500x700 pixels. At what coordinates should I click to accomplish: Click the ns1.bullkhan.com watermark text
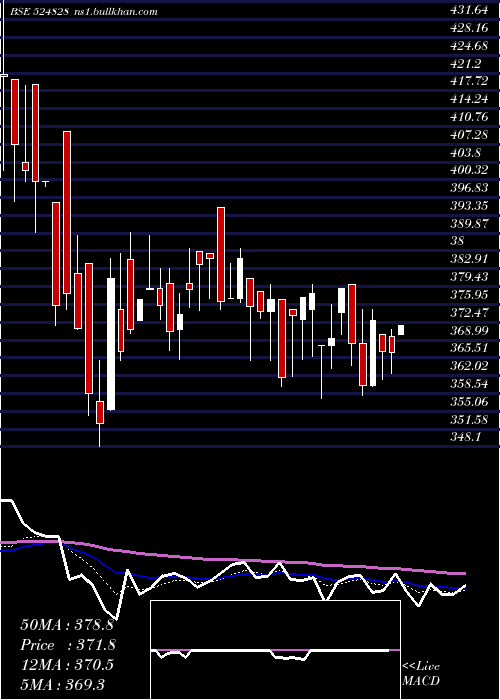coord(115,12)
